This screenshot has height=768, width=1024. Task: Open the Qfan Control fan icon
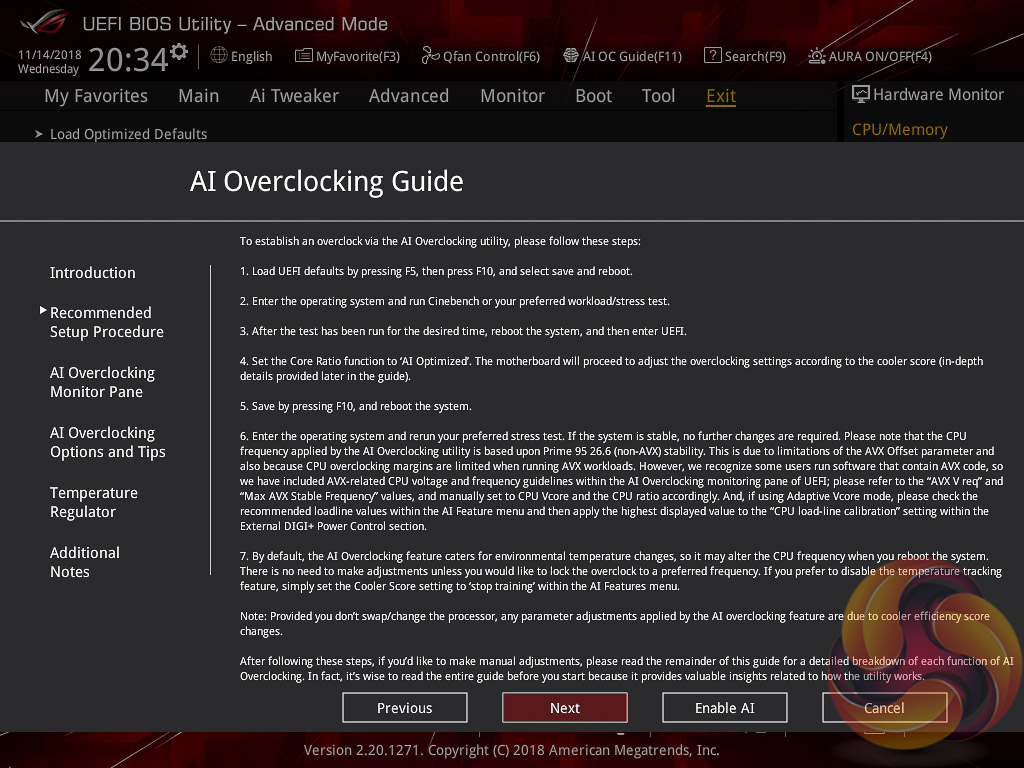(430, 56)
